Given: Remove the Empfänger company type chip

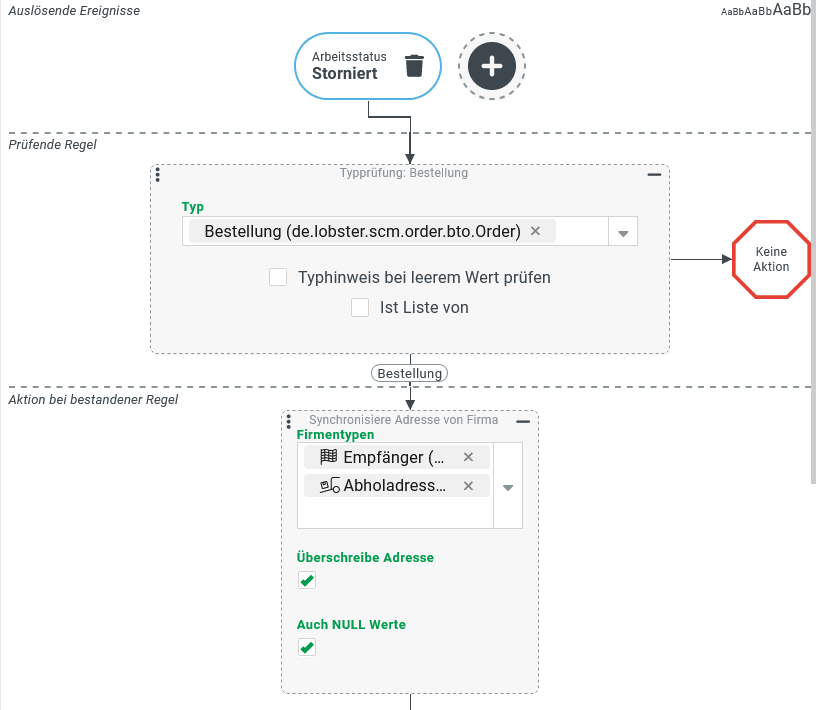Looking at the screenshot, I should [468, 457].
